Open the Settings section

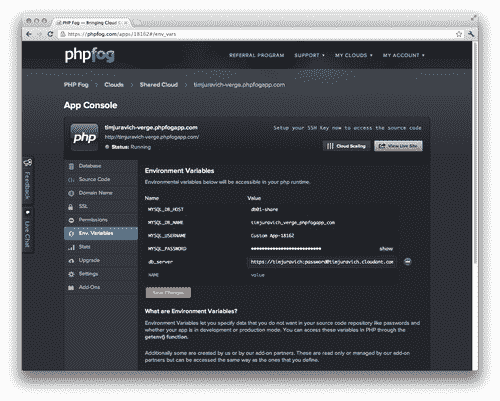[x=101, y=274]
